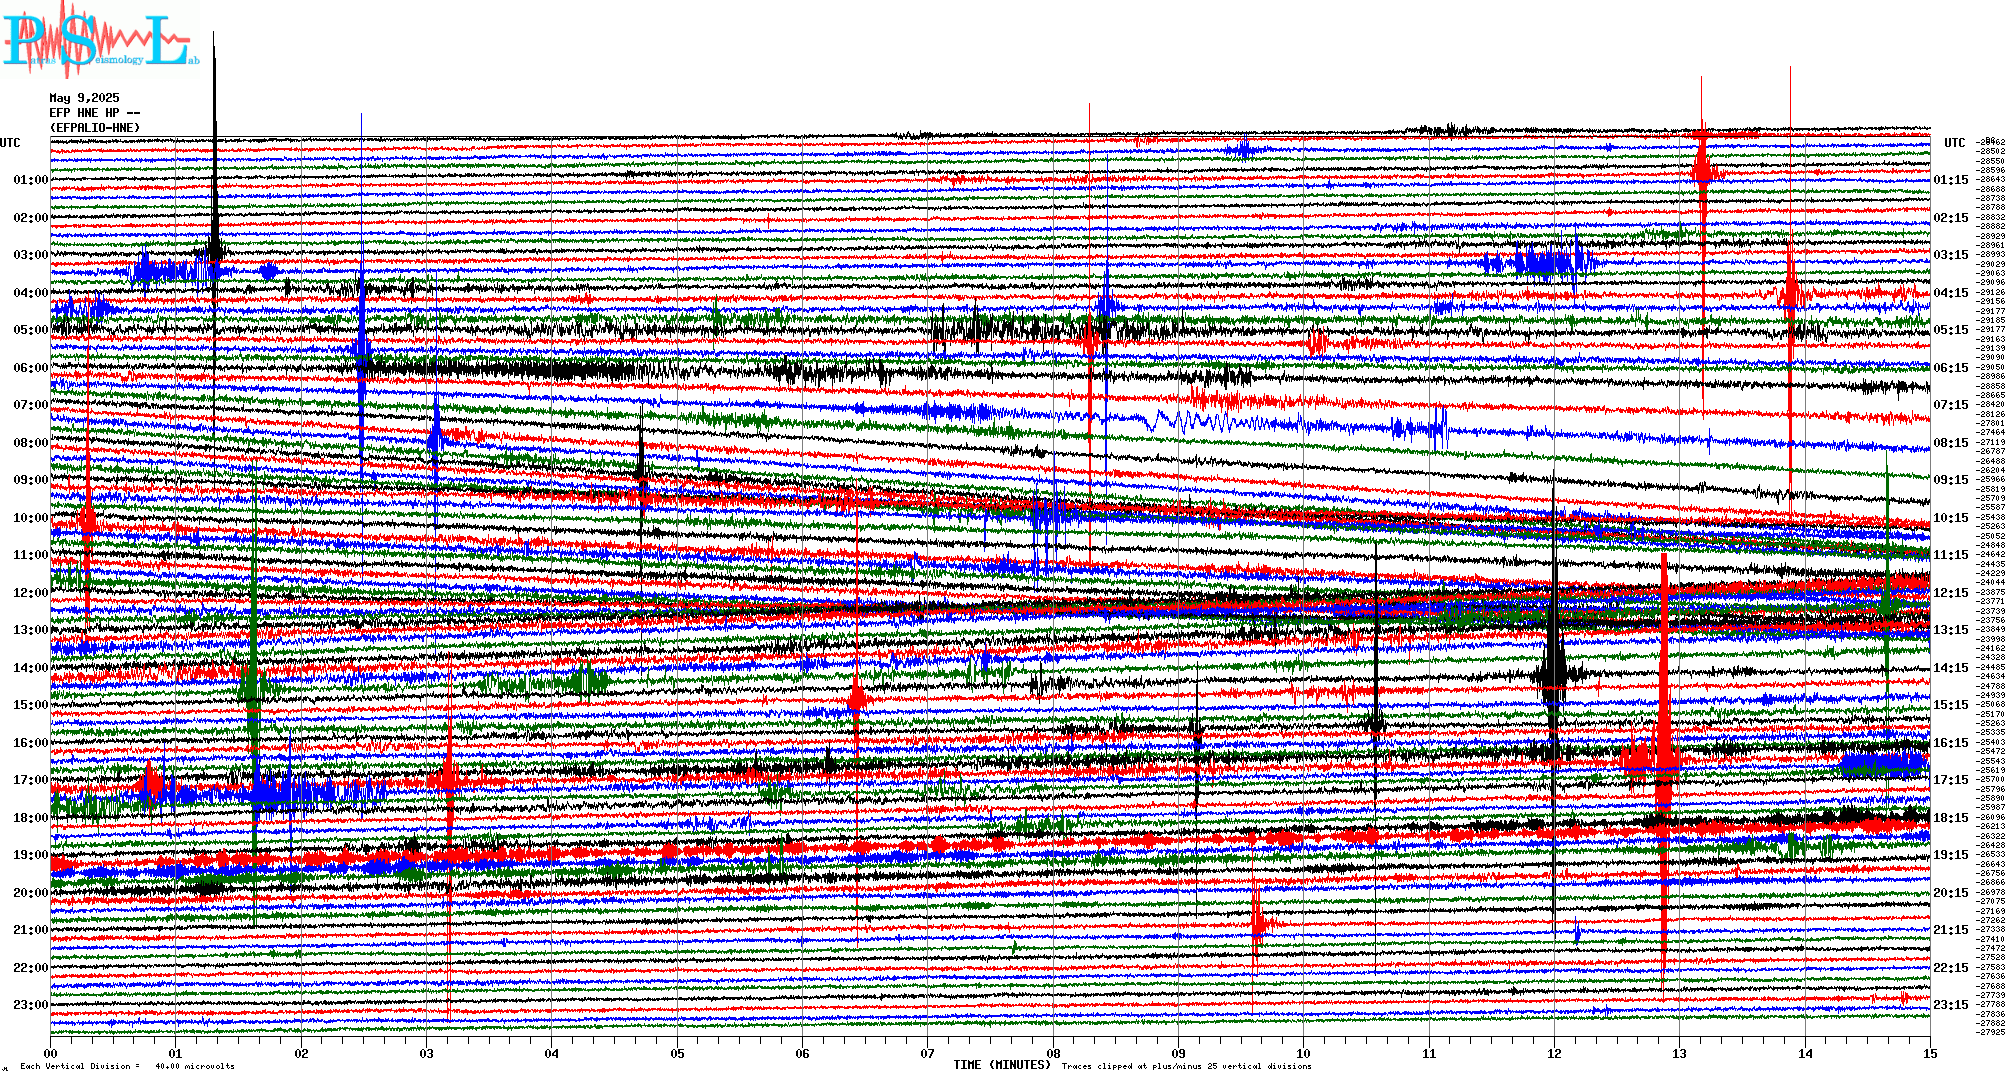Click the 07:00 hour label
2010x1080 pixels.
point(31,405)
